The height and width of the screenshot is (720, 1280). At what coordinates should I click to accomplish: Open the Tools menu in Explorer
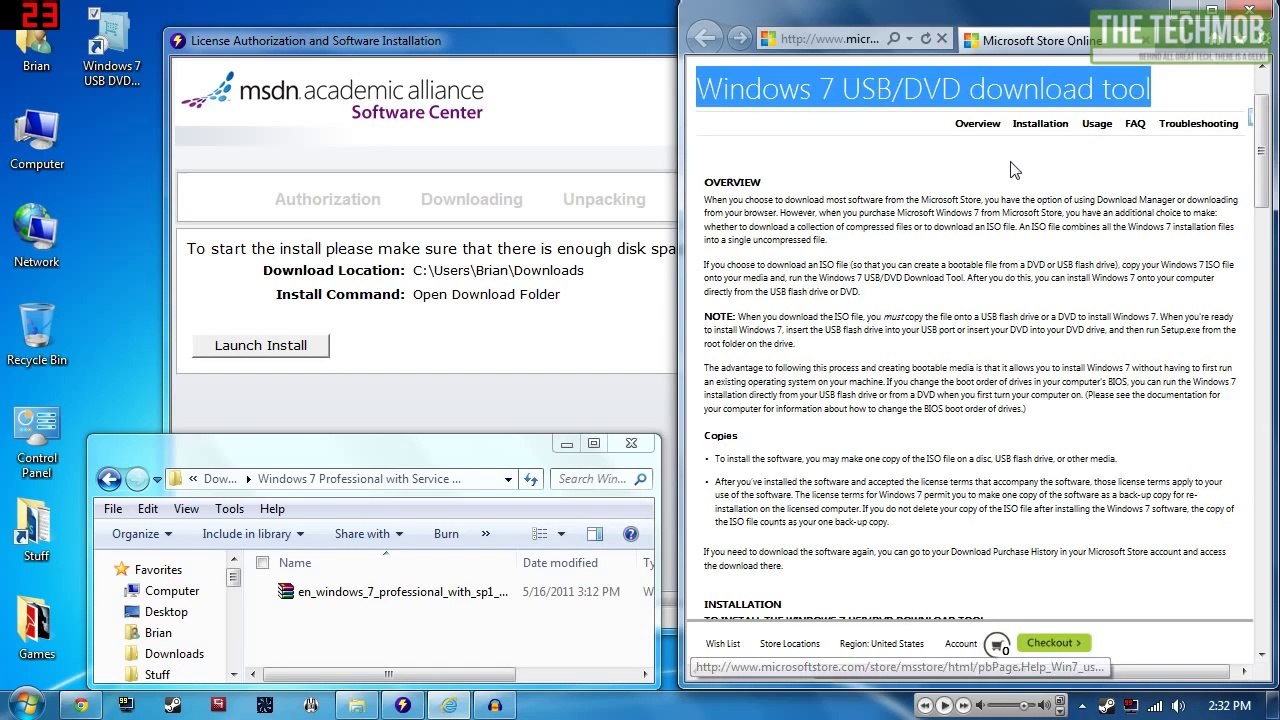229,509
